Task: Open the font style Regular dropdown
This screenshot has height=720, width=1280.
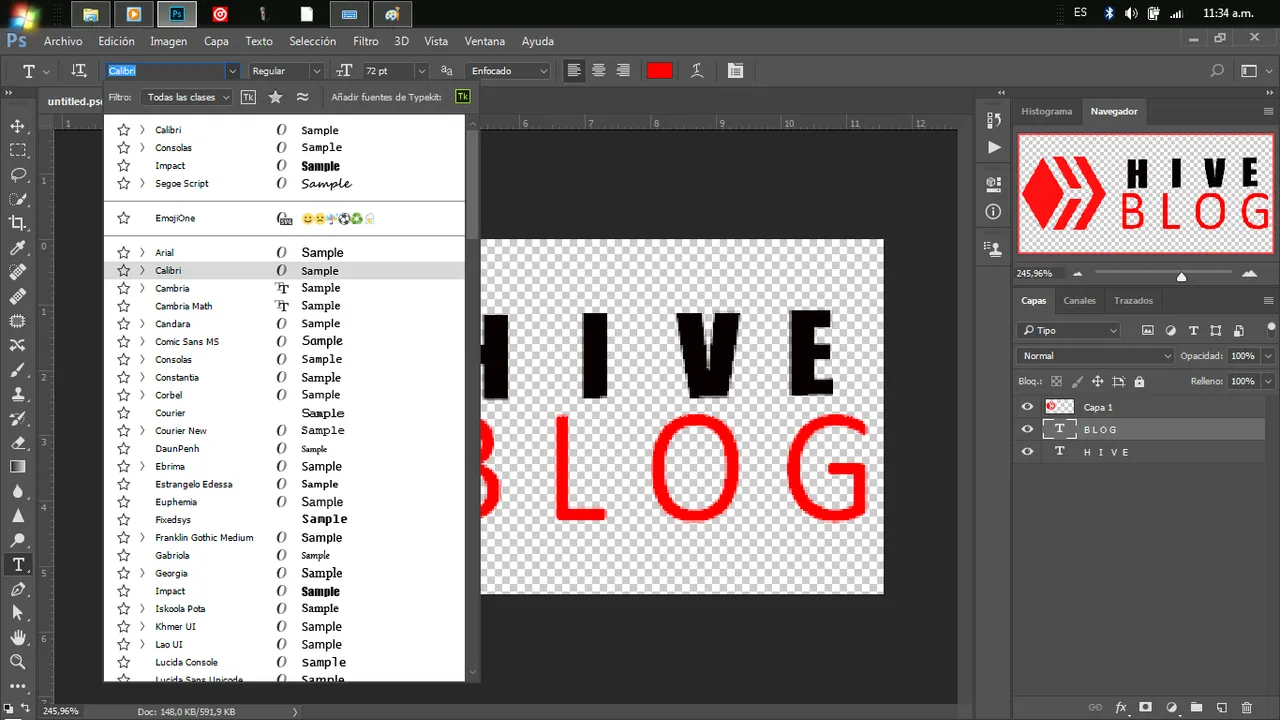Action: [x=285, y=71]
